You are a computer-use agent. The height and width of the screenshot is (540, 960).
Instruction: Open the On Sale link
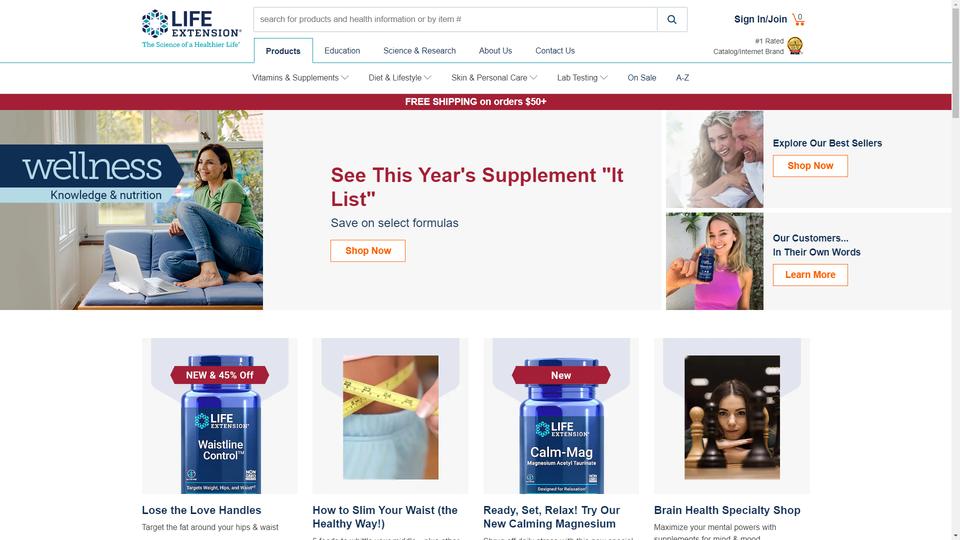point(642,78)
